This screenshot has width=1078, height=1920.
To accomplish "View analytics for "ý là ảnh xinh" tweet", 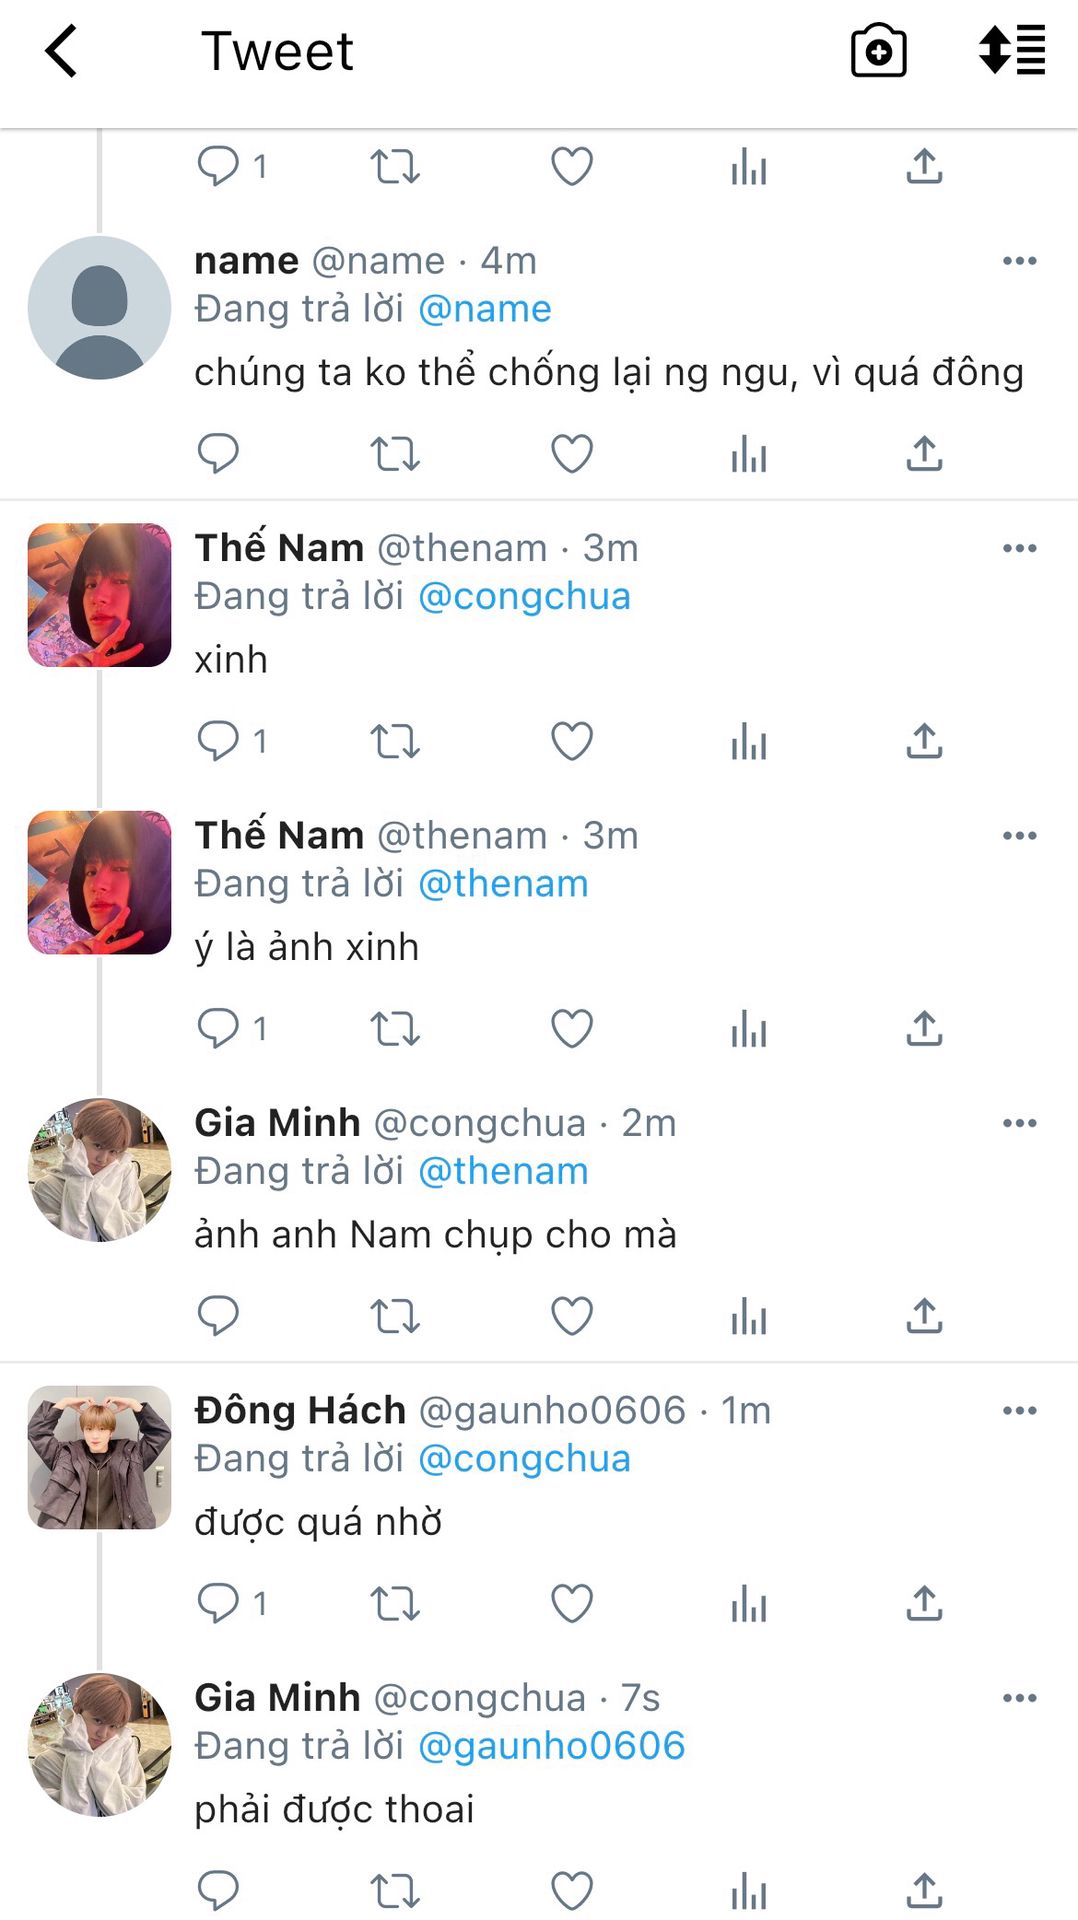I will pyautogui.click(x=748, y=1029).
